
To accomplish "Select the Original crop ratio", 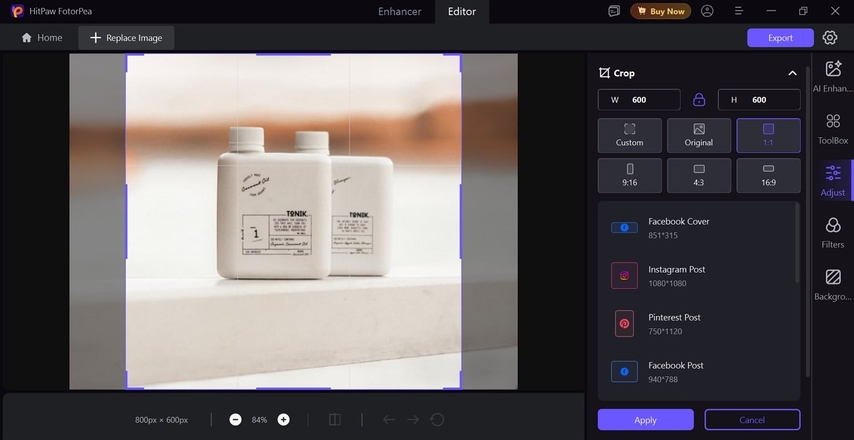I will pyautogui.click(x=699, y=136).
